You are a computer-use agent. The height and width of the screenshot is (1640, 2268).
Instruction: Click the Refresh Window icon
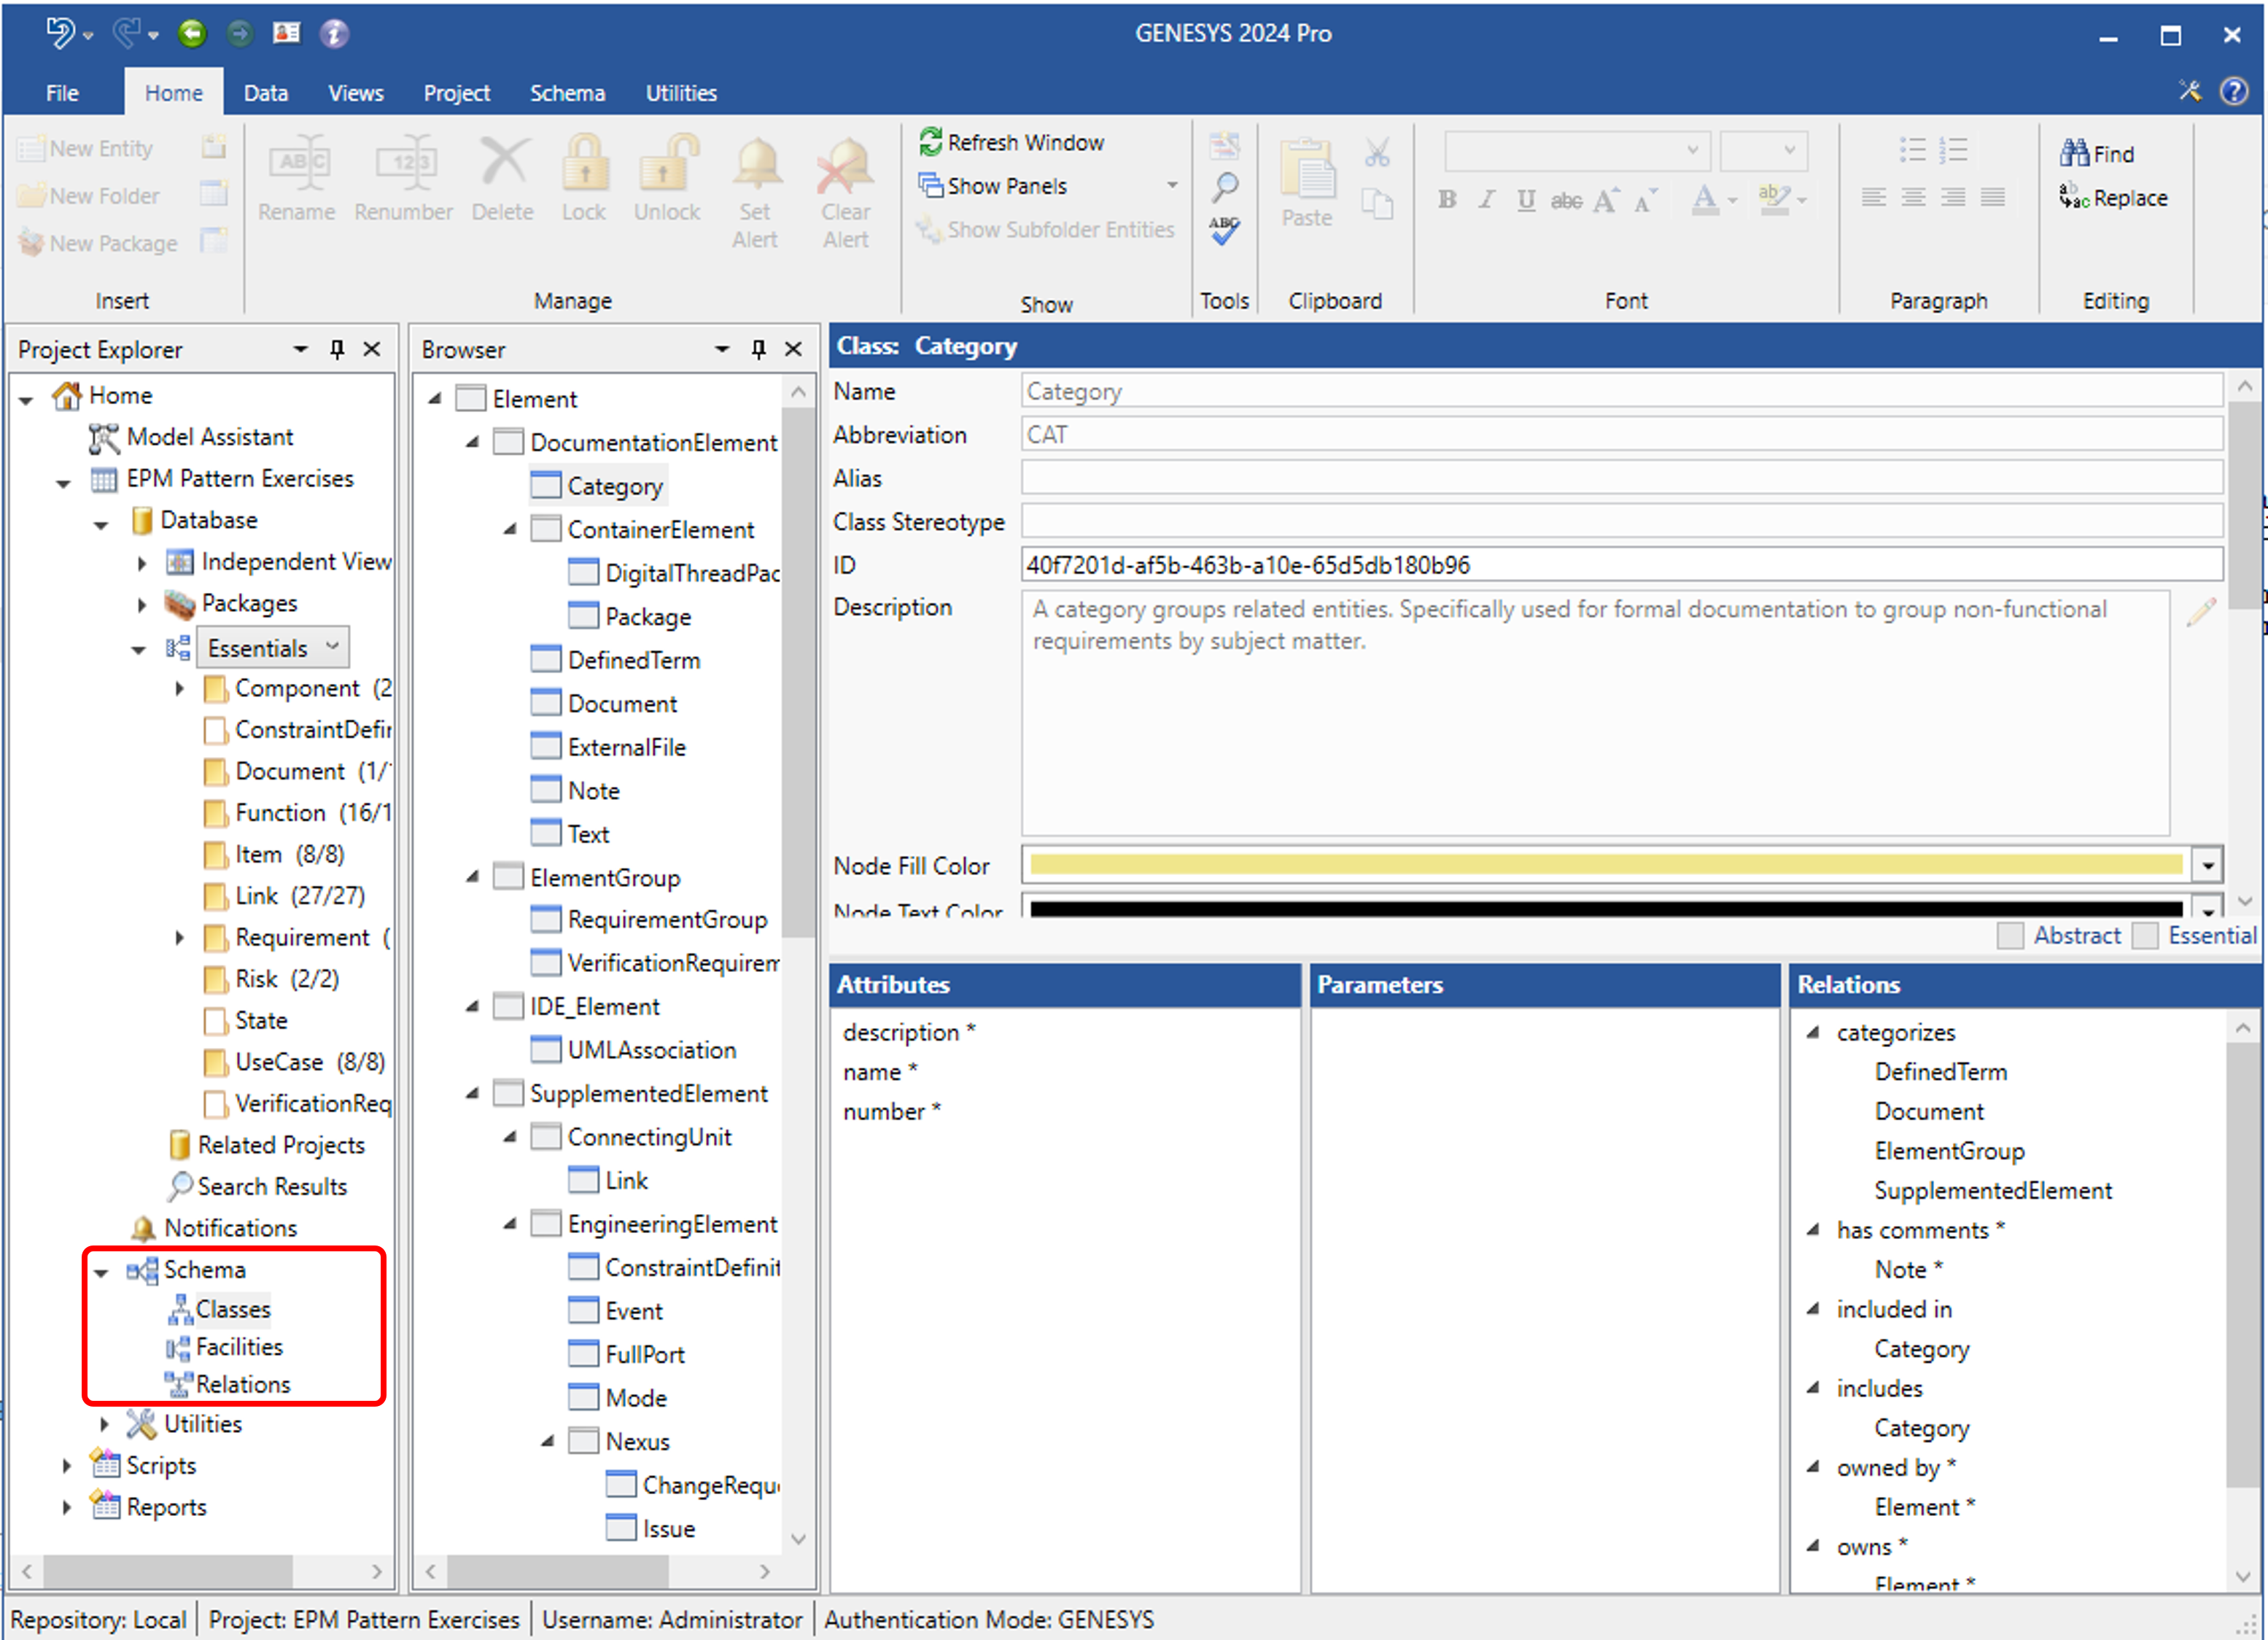pyautogui.click(x=930, y=142)
